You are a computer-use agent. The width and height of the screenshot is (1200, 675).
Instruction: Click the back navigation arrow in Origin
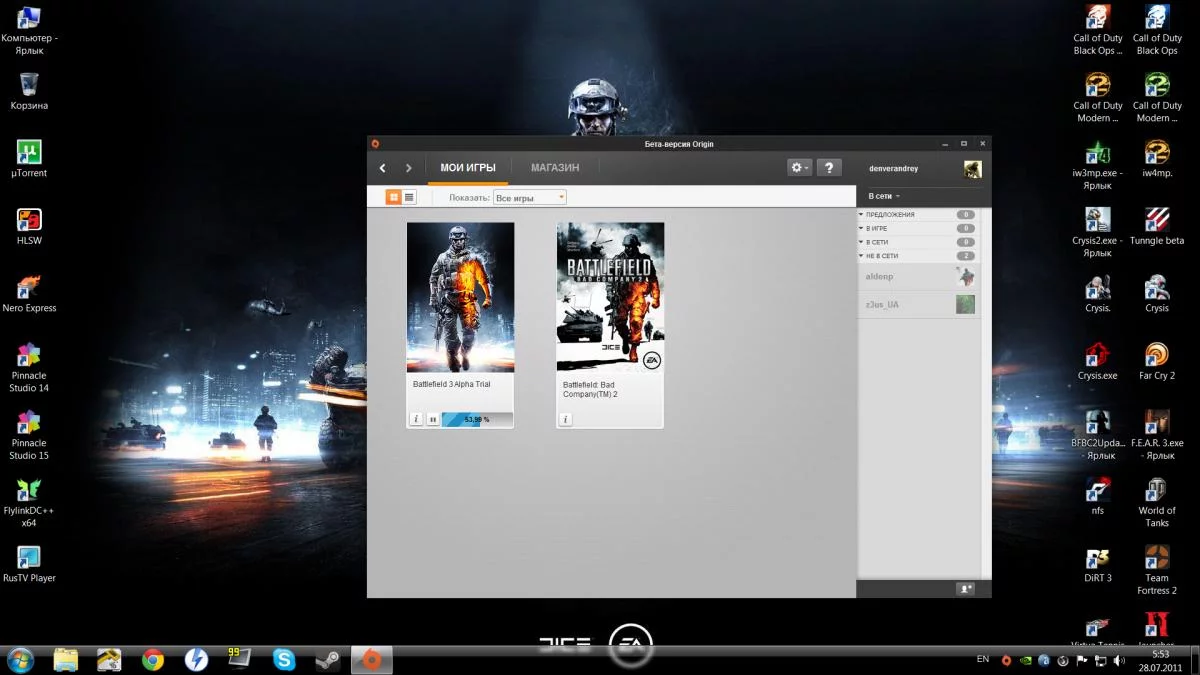pyautogui.click(x=383, y=168)
